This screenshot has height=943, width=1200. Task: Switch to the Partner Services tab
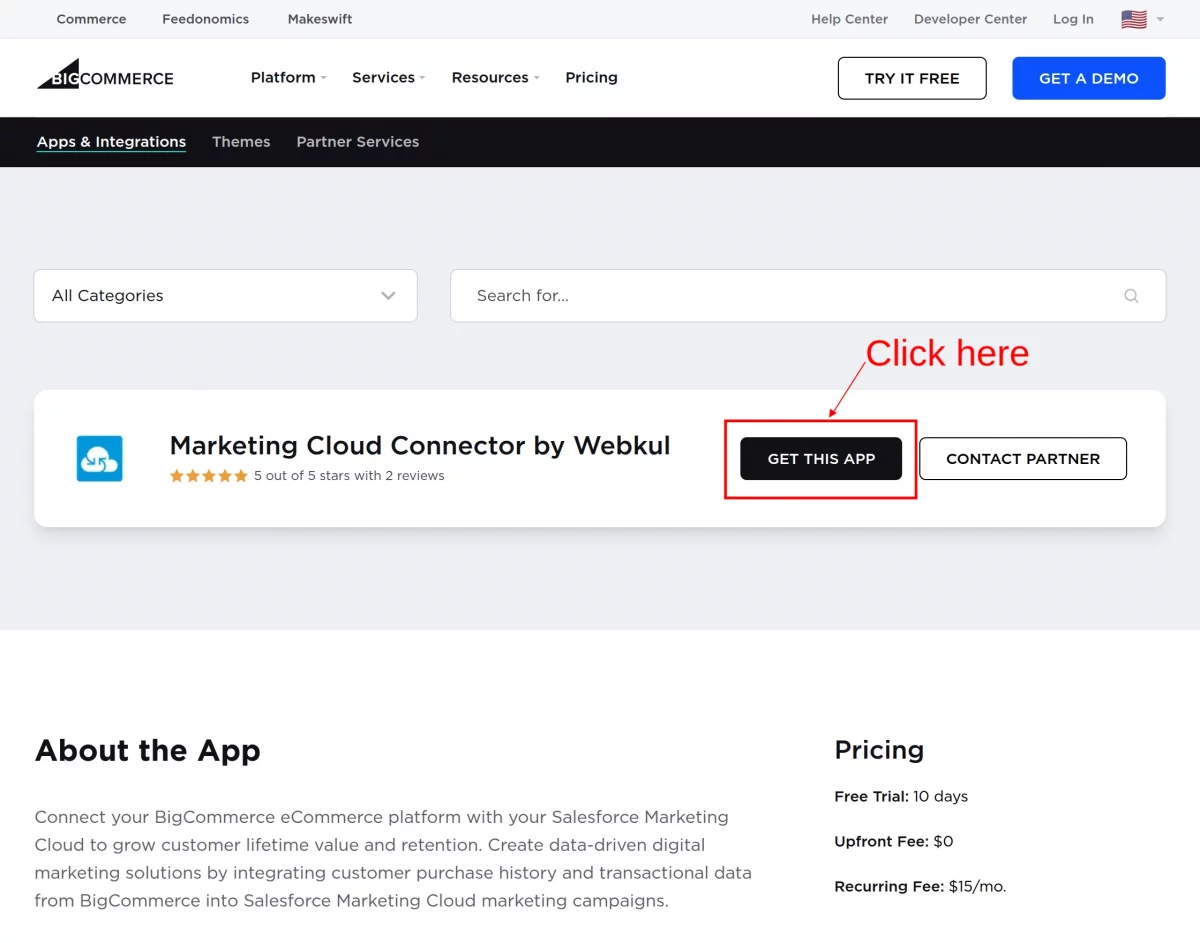coord(357,142)
